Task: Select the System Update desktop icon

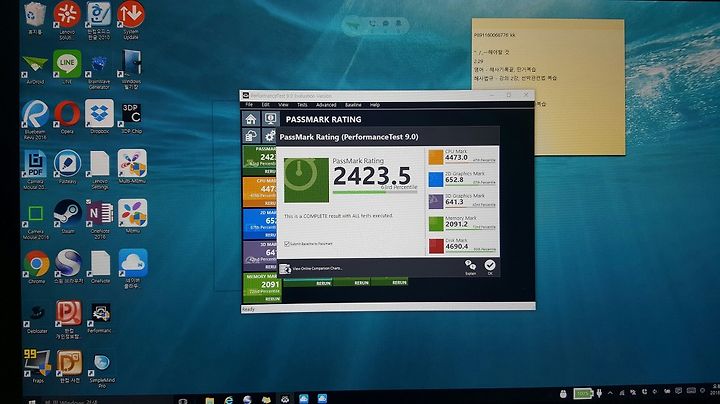Action: click(131, 19)
